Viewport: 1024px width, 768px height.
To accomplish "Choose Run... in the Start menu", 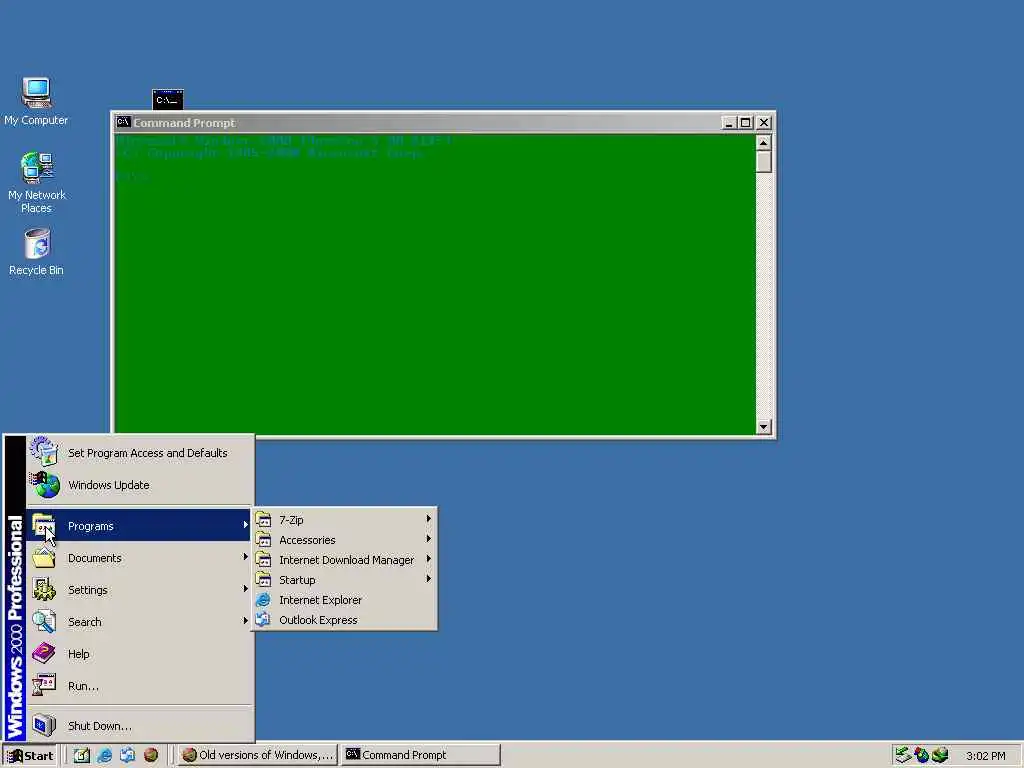I will click(139, 686).
